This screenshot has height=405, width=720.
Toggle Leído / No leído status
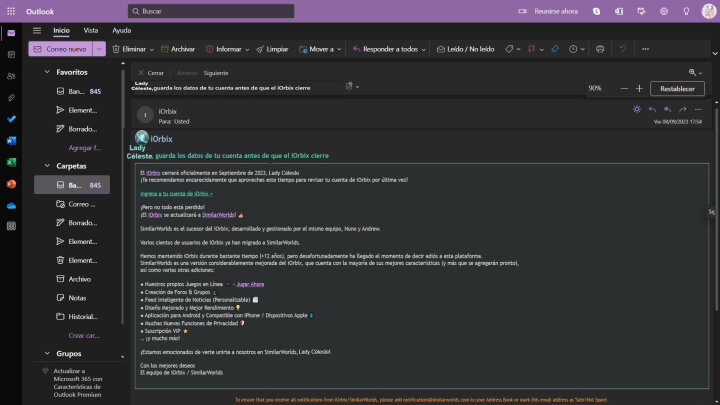tap(465, 49)
